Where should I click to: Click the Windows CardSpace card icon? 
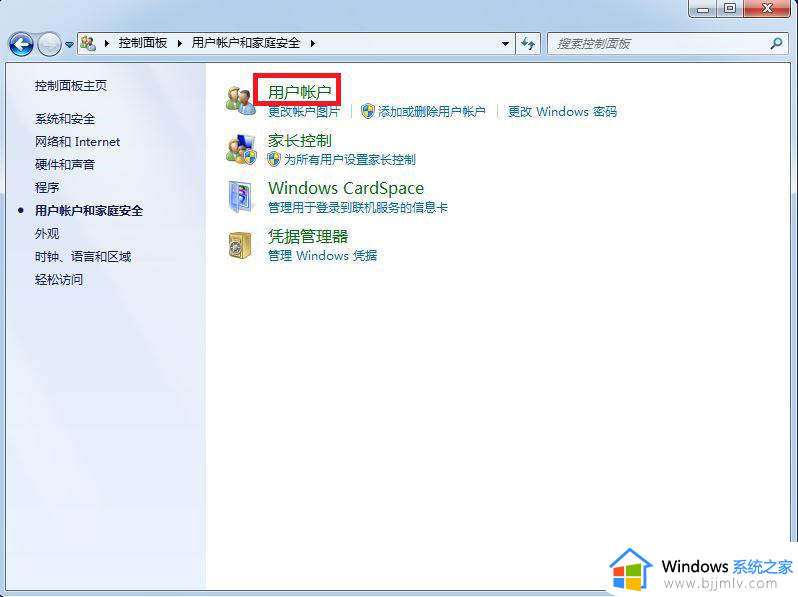click(x=240, y=197)
